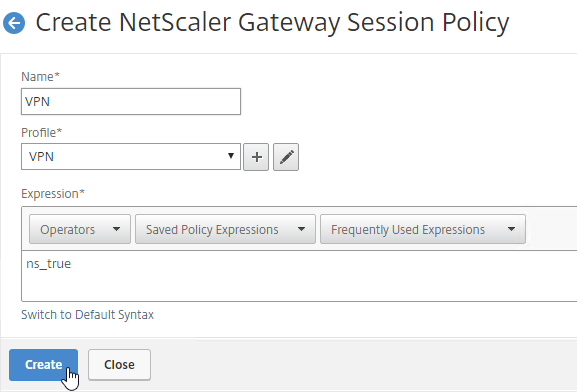The image size is (577, 392).
Task: Click the Create NetScaler Gateway Session Policy heading
Action: pos(272,23)
